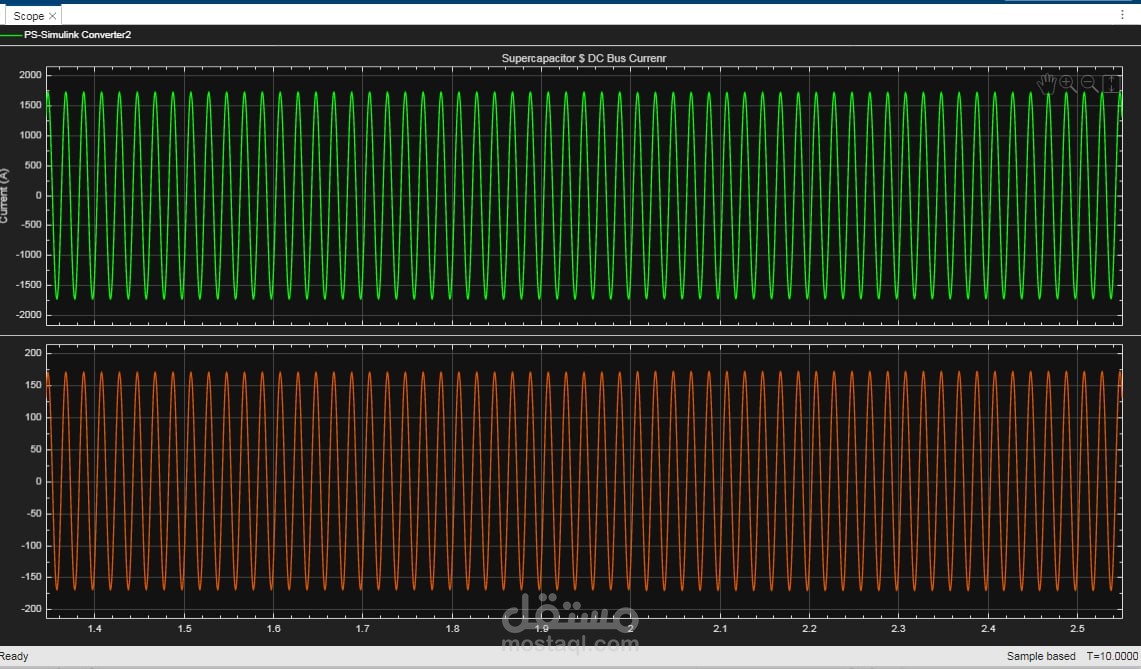Activate the Zoom Out magnifier tool
The height and width of the screenshot is (669, 1141).
pos(1089,84)
